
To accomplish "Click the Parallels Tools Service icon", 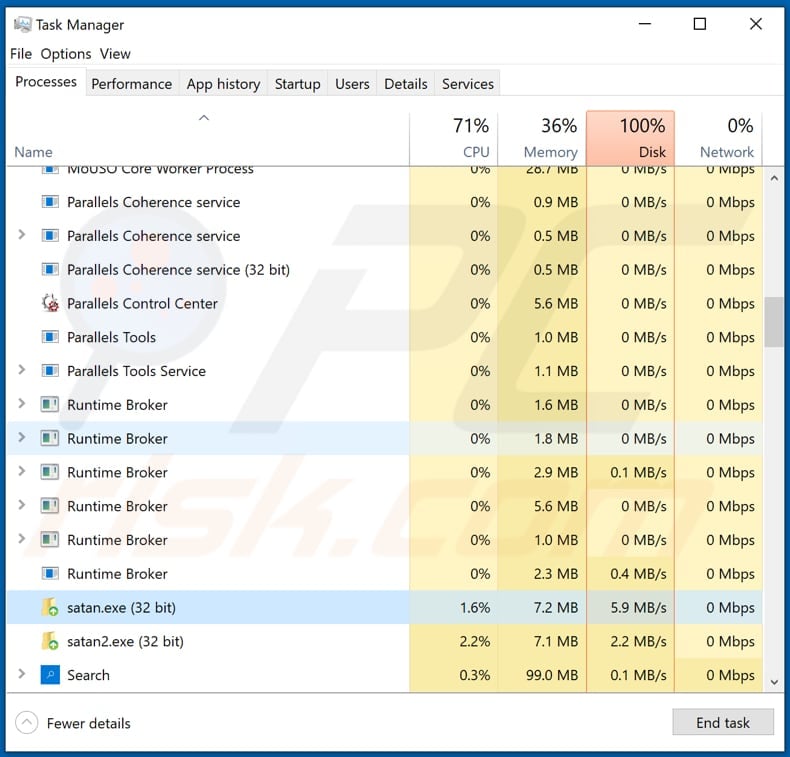I will 50,371.
